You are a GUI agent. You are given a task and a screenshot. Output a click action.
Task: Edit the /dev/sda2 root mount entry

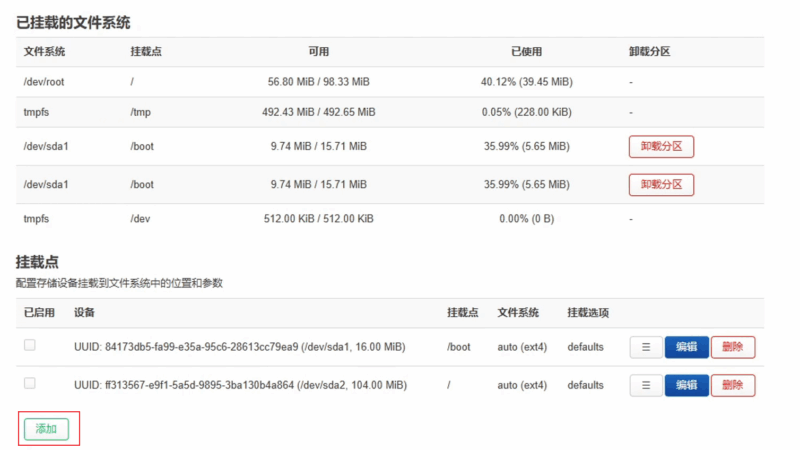[686, 385]
